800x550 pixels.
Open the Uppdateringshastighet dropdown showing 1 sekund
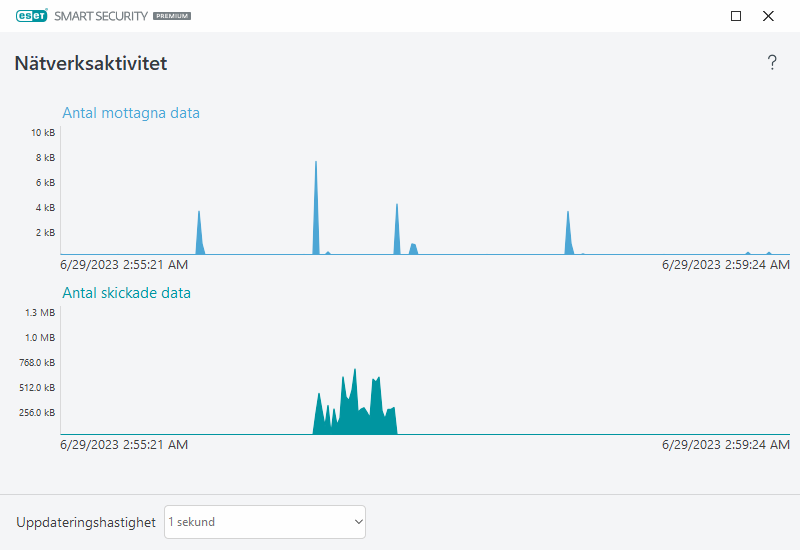[265, 522]
